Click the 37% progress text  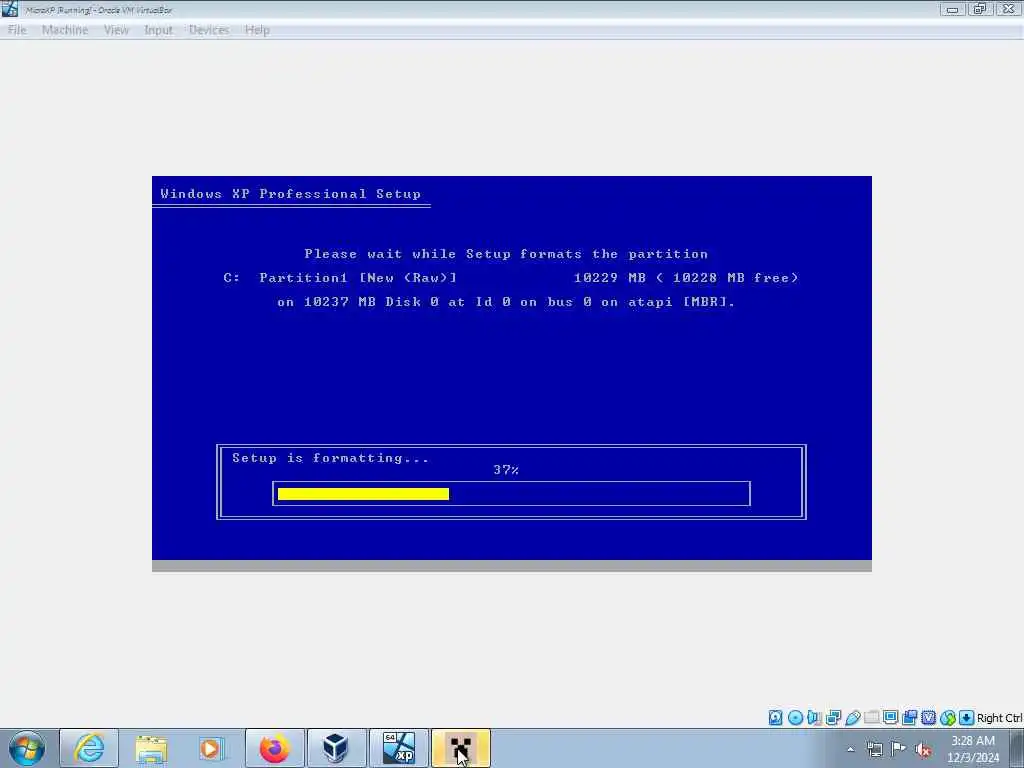tap(506, 470)
